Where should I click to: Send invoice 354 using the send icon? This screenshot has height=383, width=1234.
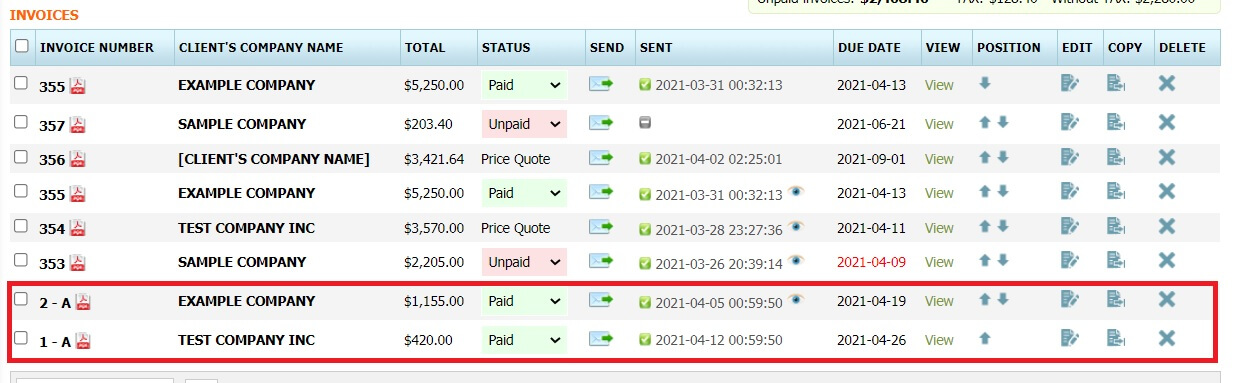[601, 227]
